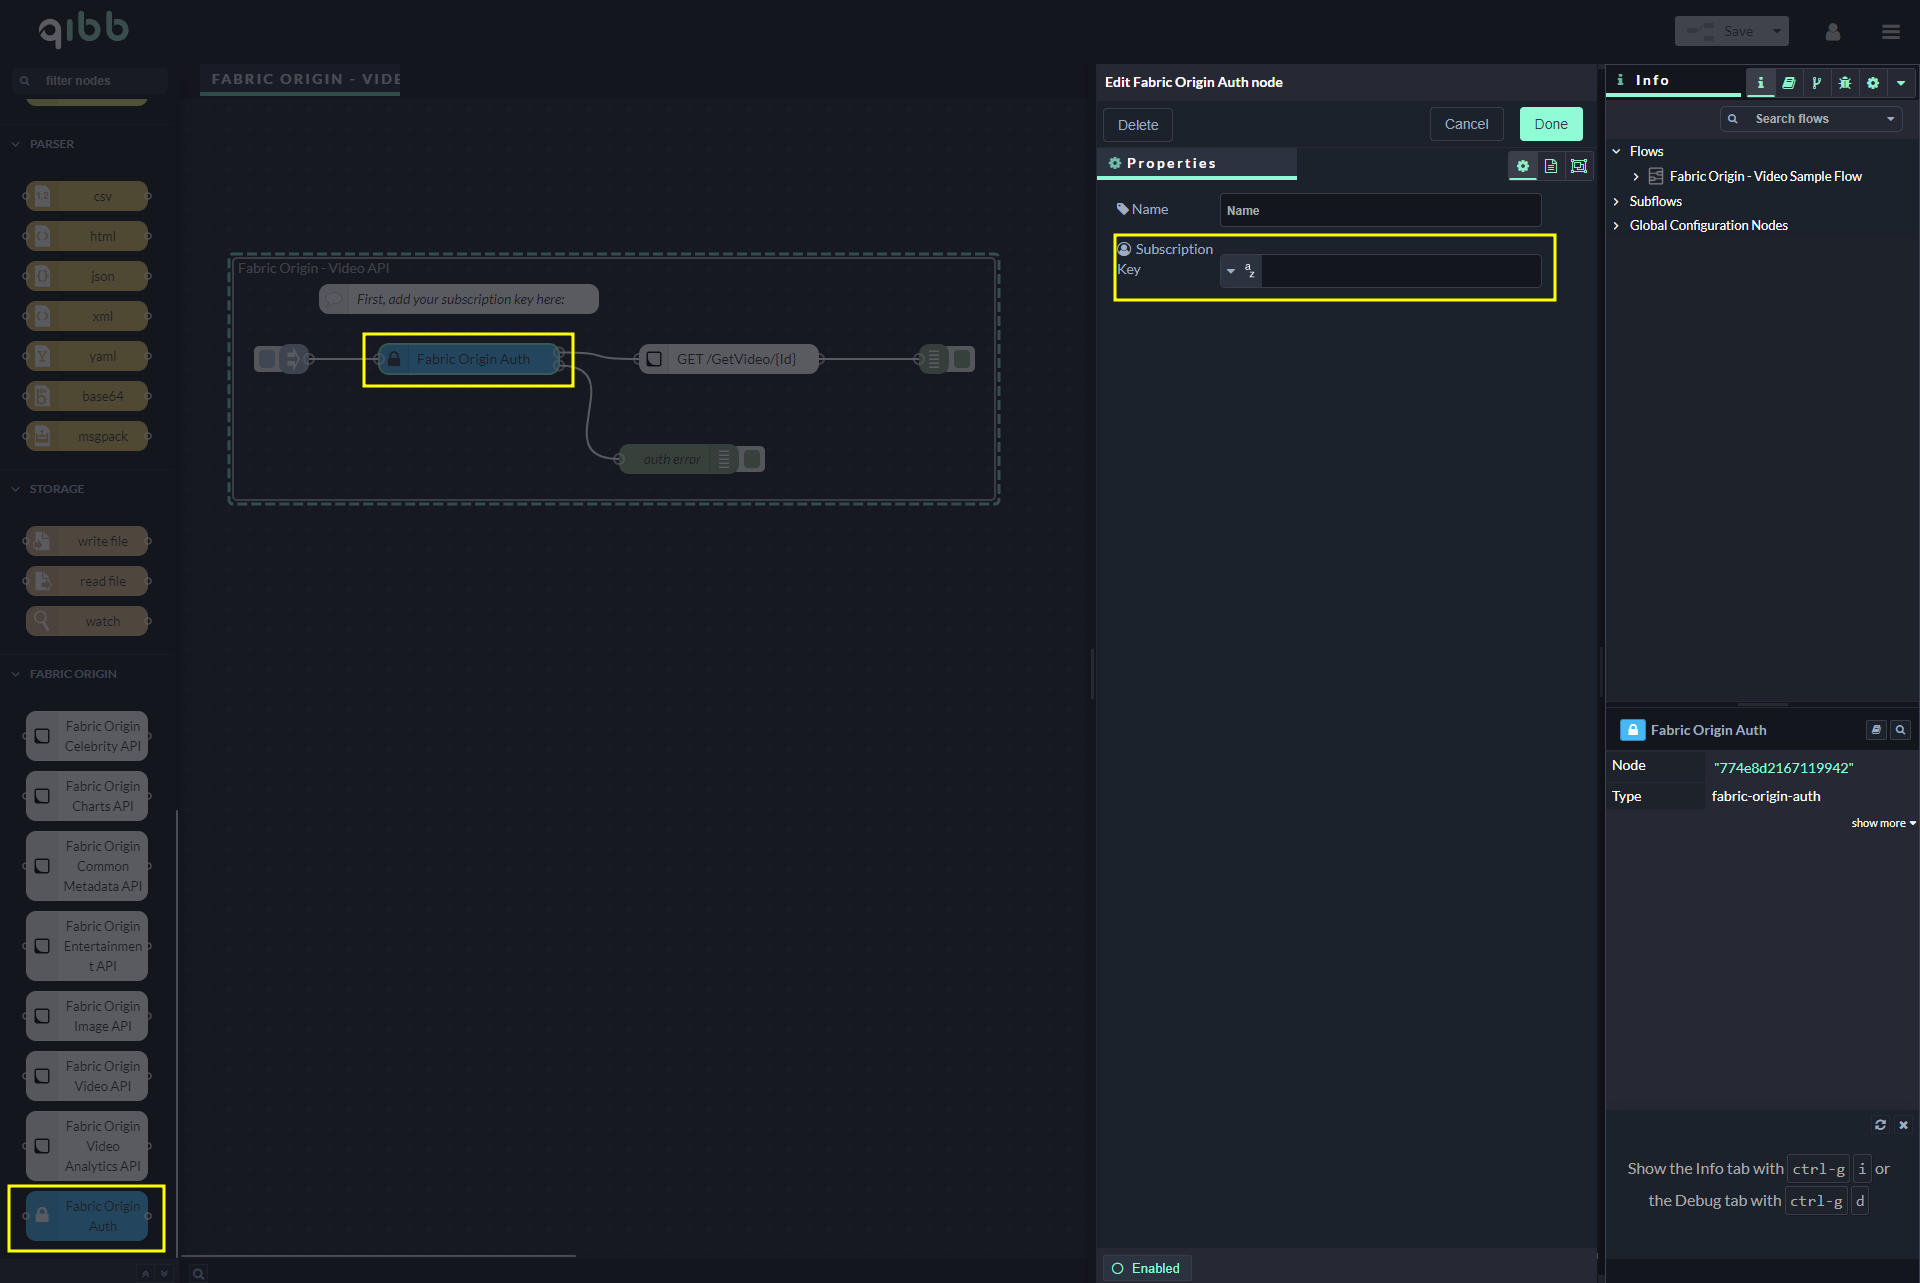Click the qibb logo
Image resolution: width=1920 pixels, height=1283 pixels.
pyautogui.click(x=84, y=30)
